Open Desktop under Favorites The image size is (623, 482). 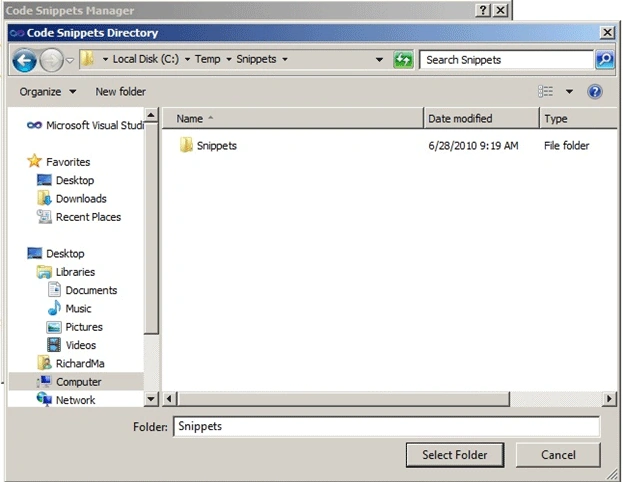[x=75, y=180]
